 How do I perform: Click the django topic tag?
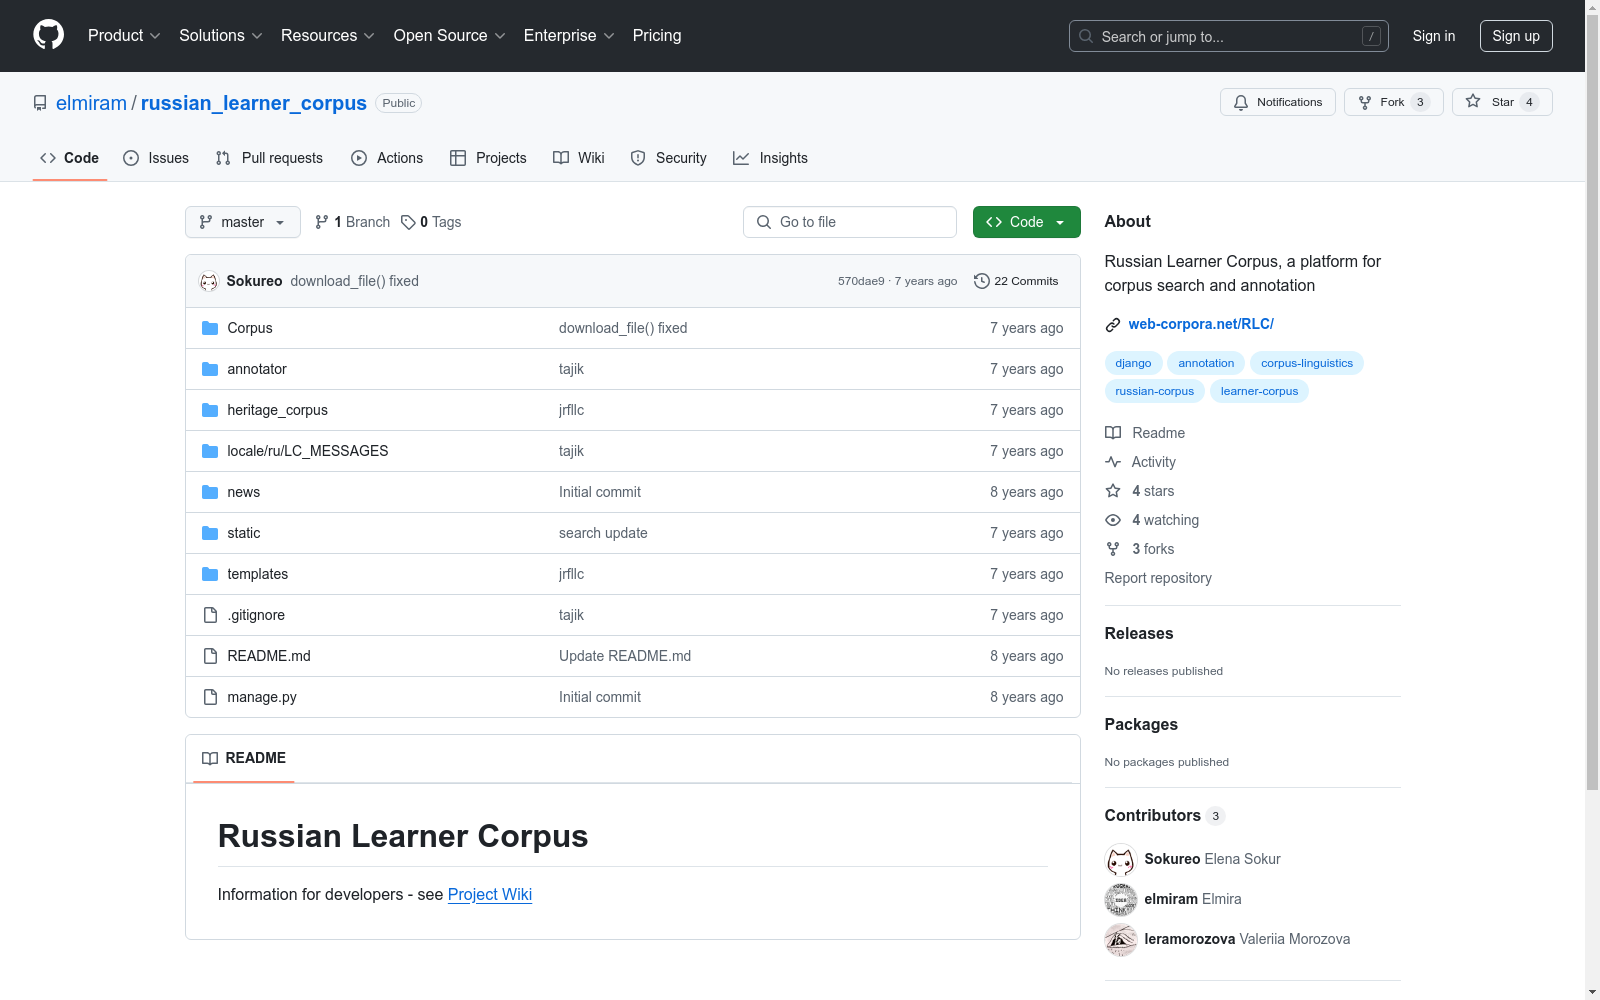point(1133,363)
